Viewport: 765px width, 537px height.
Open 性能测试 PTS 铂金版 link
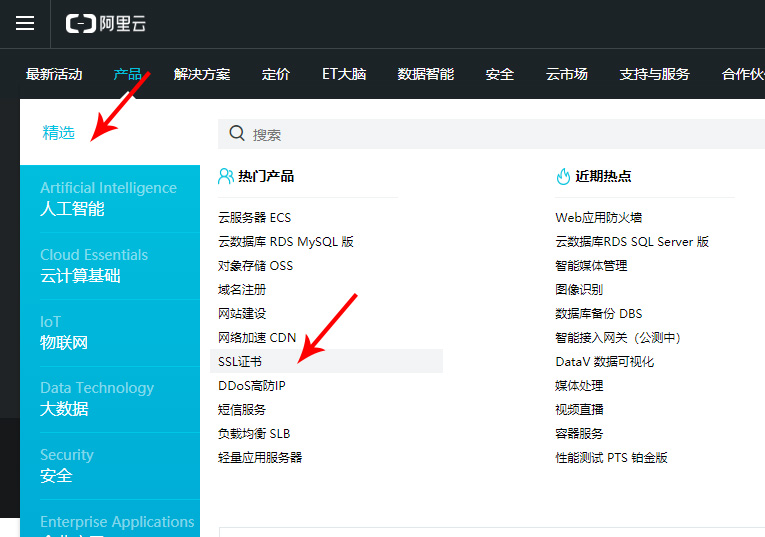[x=611, y=457]
